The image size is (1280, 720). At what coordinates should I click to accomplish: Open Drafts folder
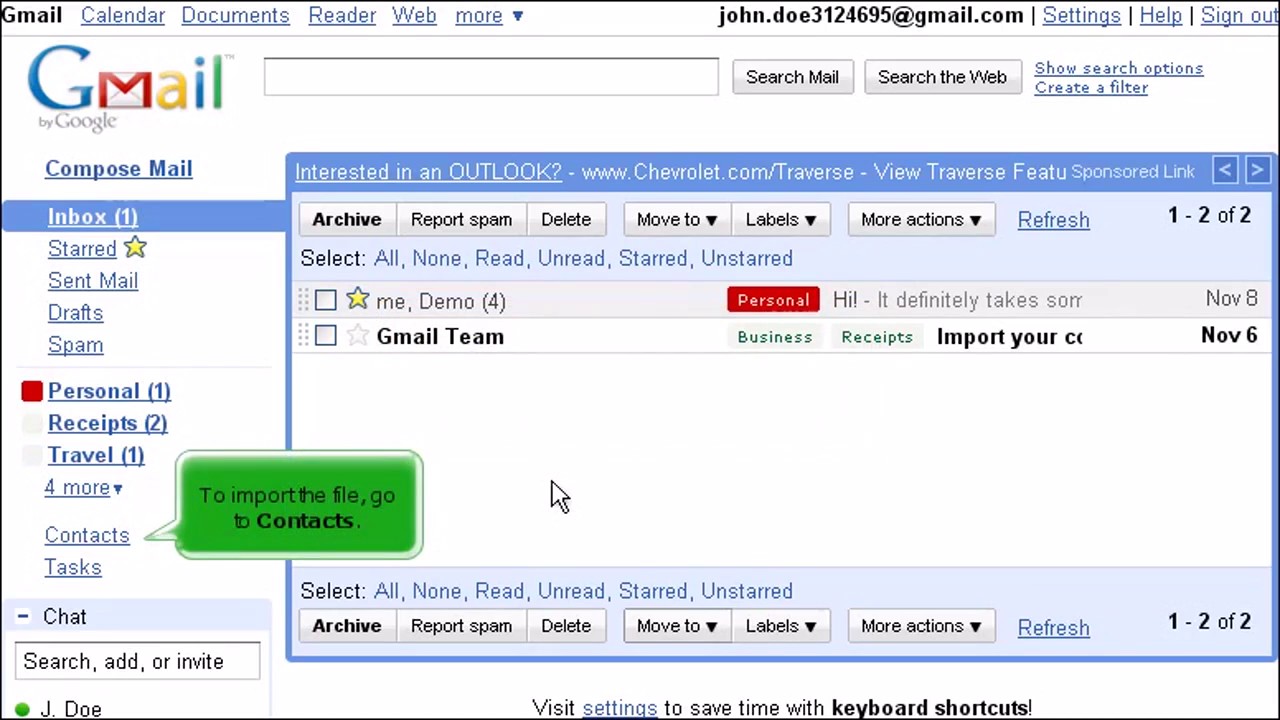pos(75,313)
